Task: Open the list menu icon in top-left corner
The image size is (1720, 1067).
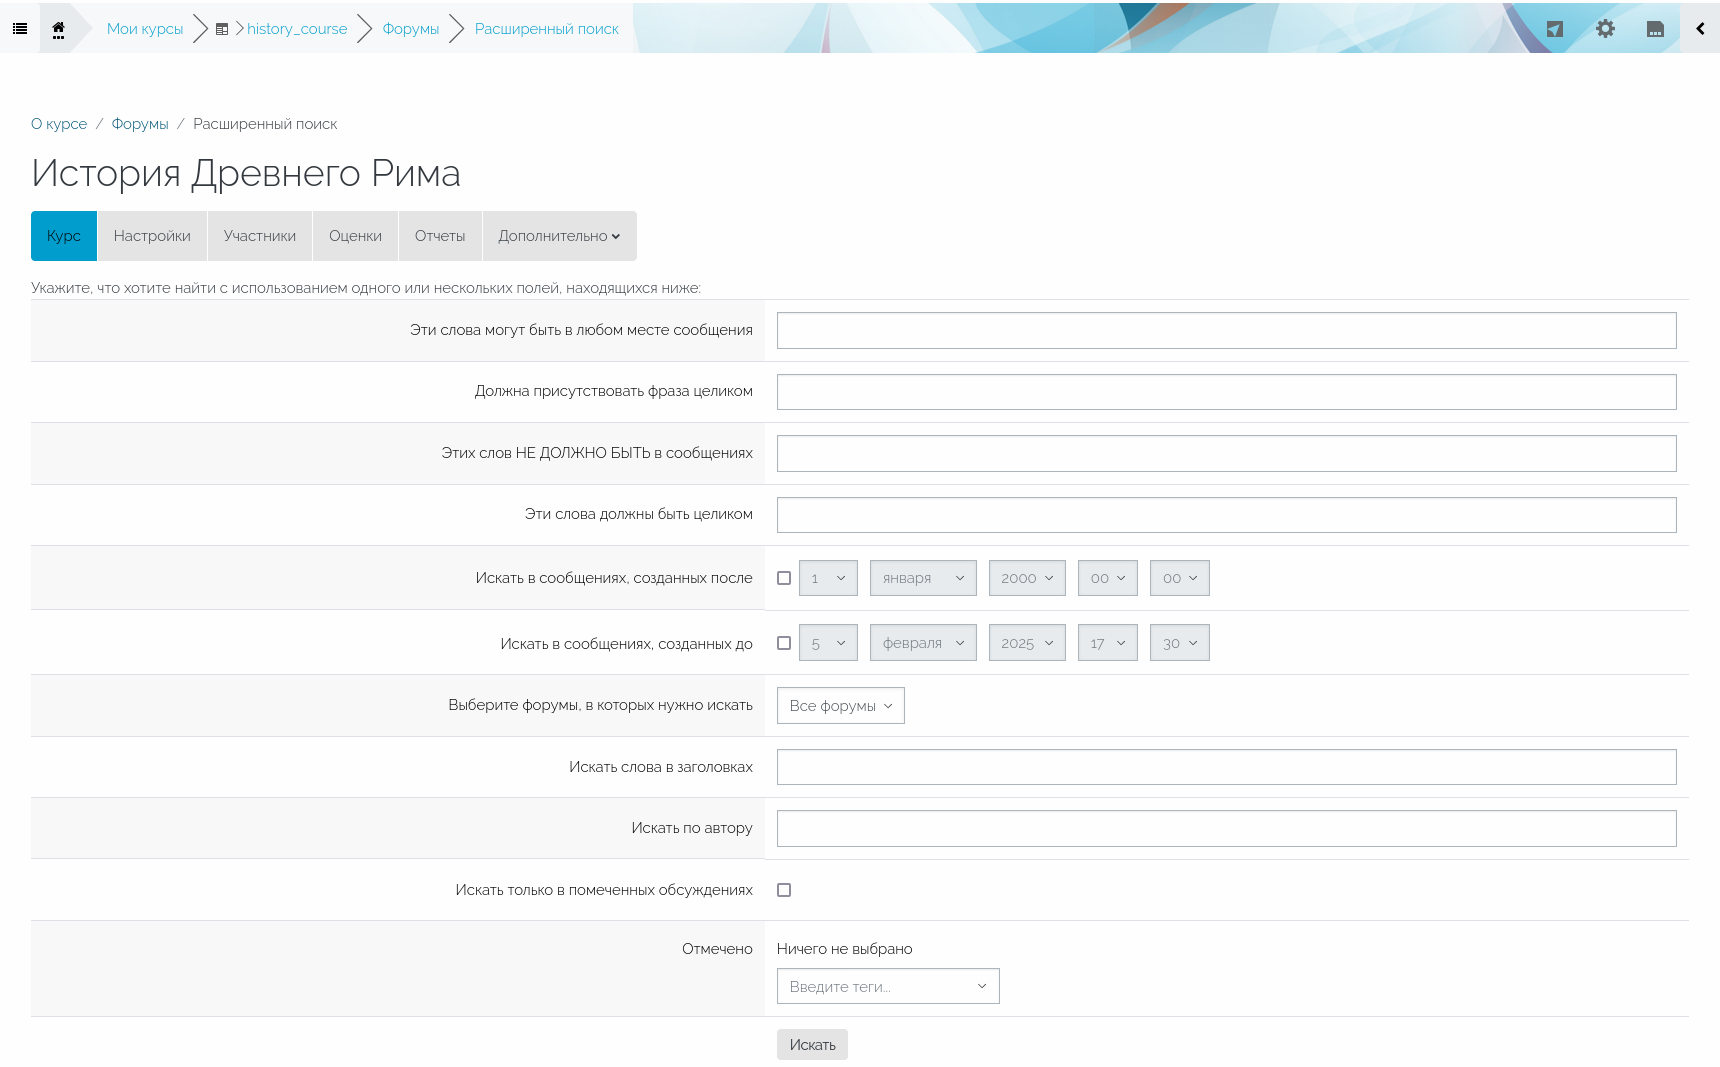Action: [20, 29]
